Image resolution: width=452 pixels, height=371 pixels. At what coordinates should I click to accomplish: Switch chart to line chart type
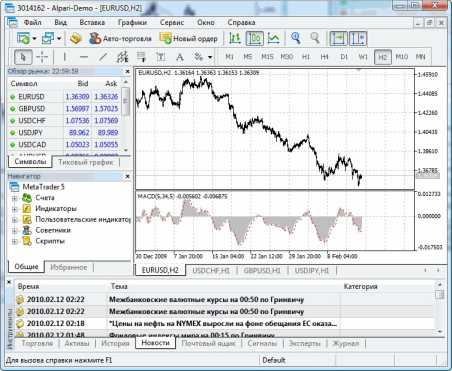[x=274, y=39]
